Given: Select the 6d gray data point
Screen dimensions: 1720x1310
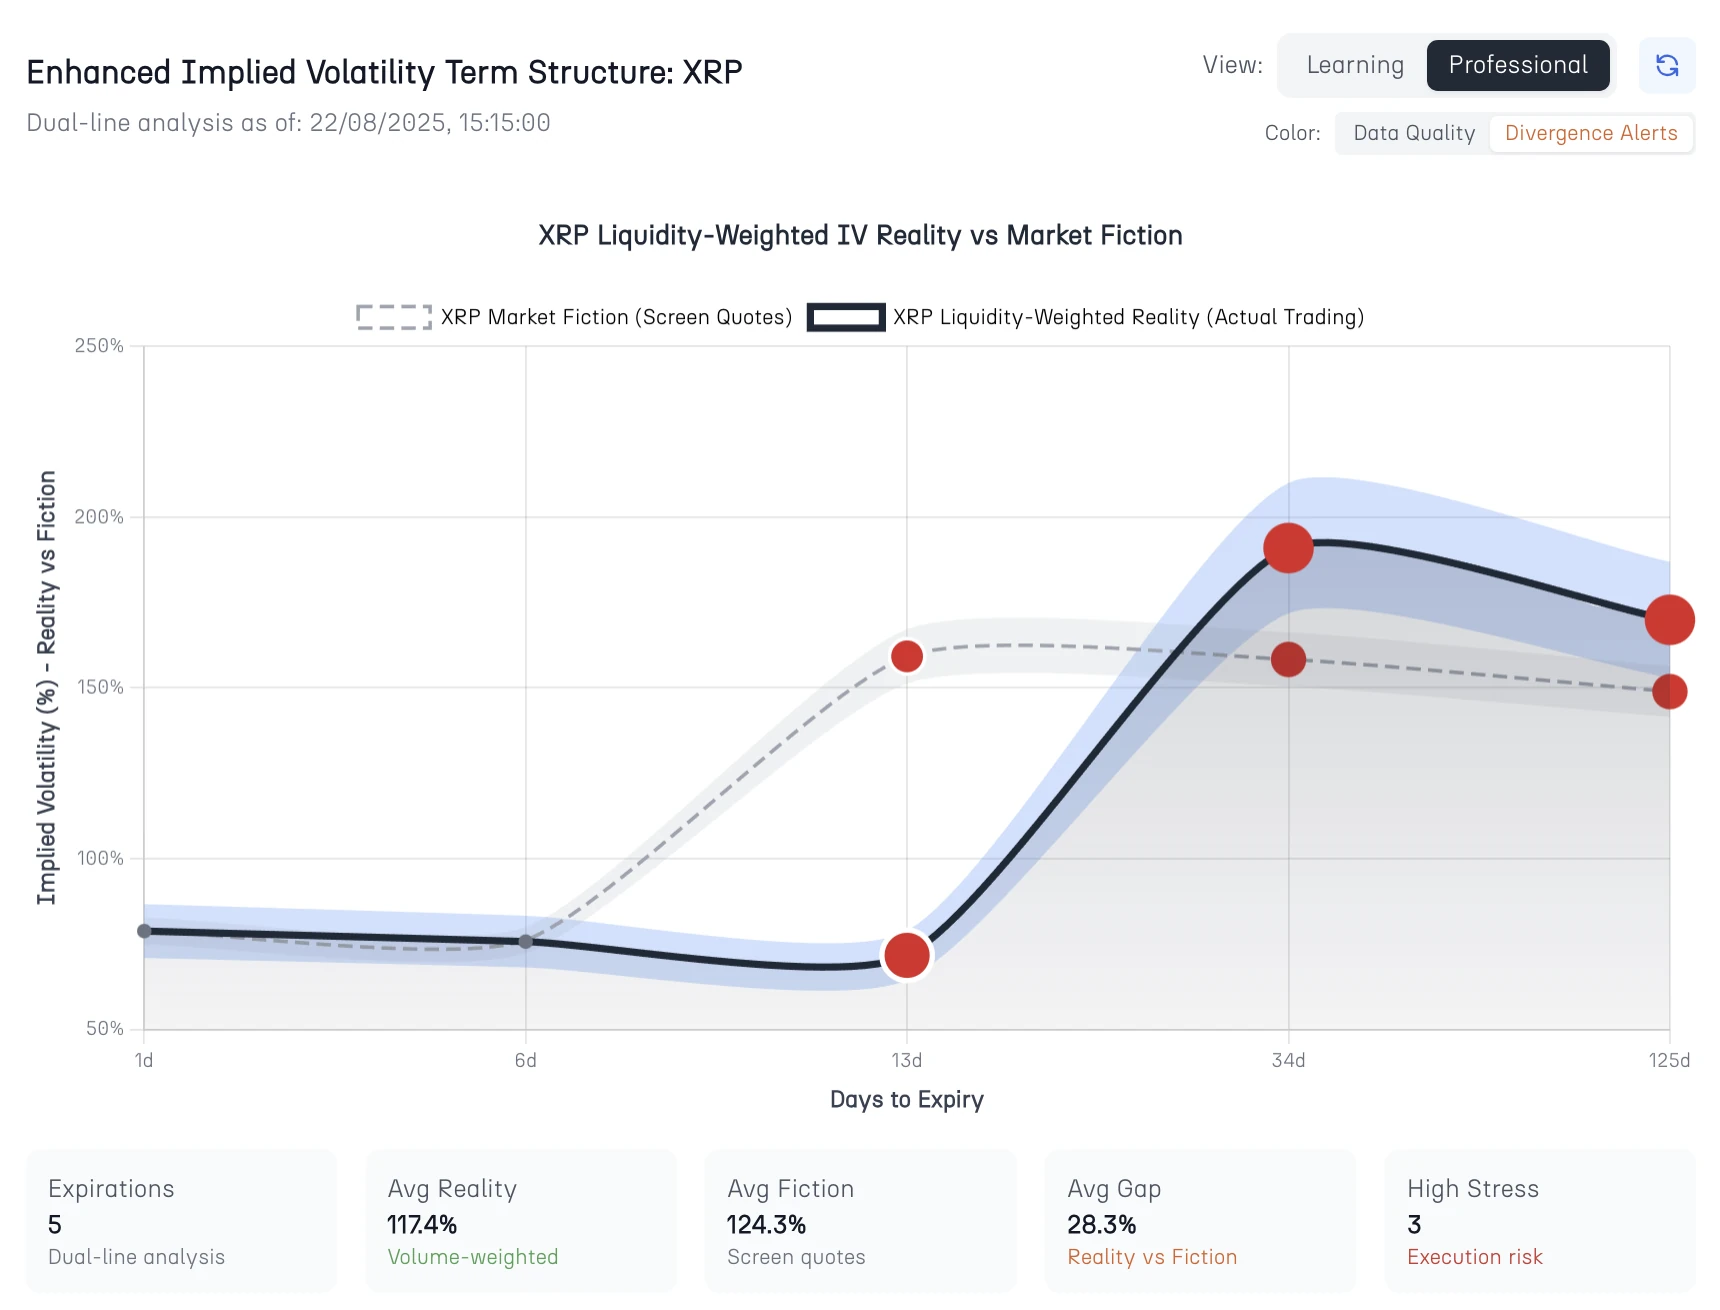Looking at the screenshot, I should [x=526, y=942].
